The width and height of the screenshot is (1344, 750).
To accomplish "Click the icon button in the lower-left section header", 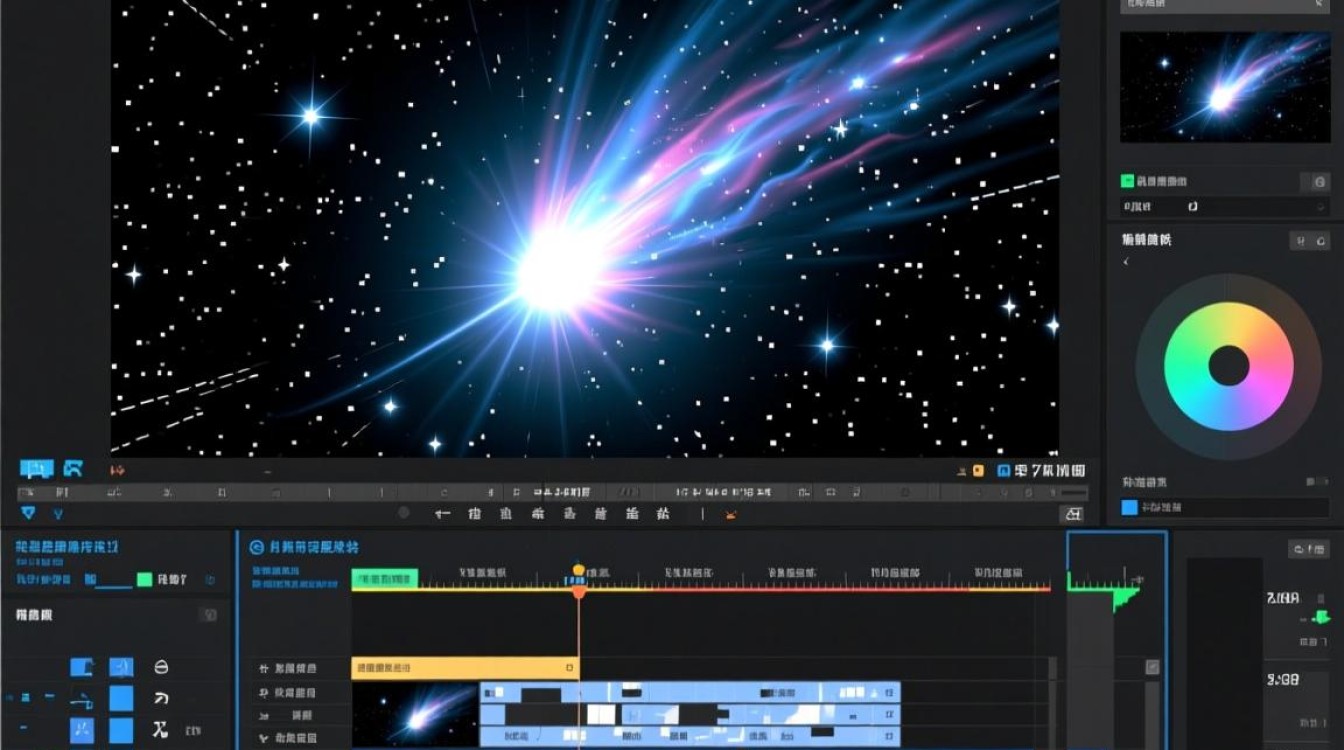I will click(x=209, y=615).
